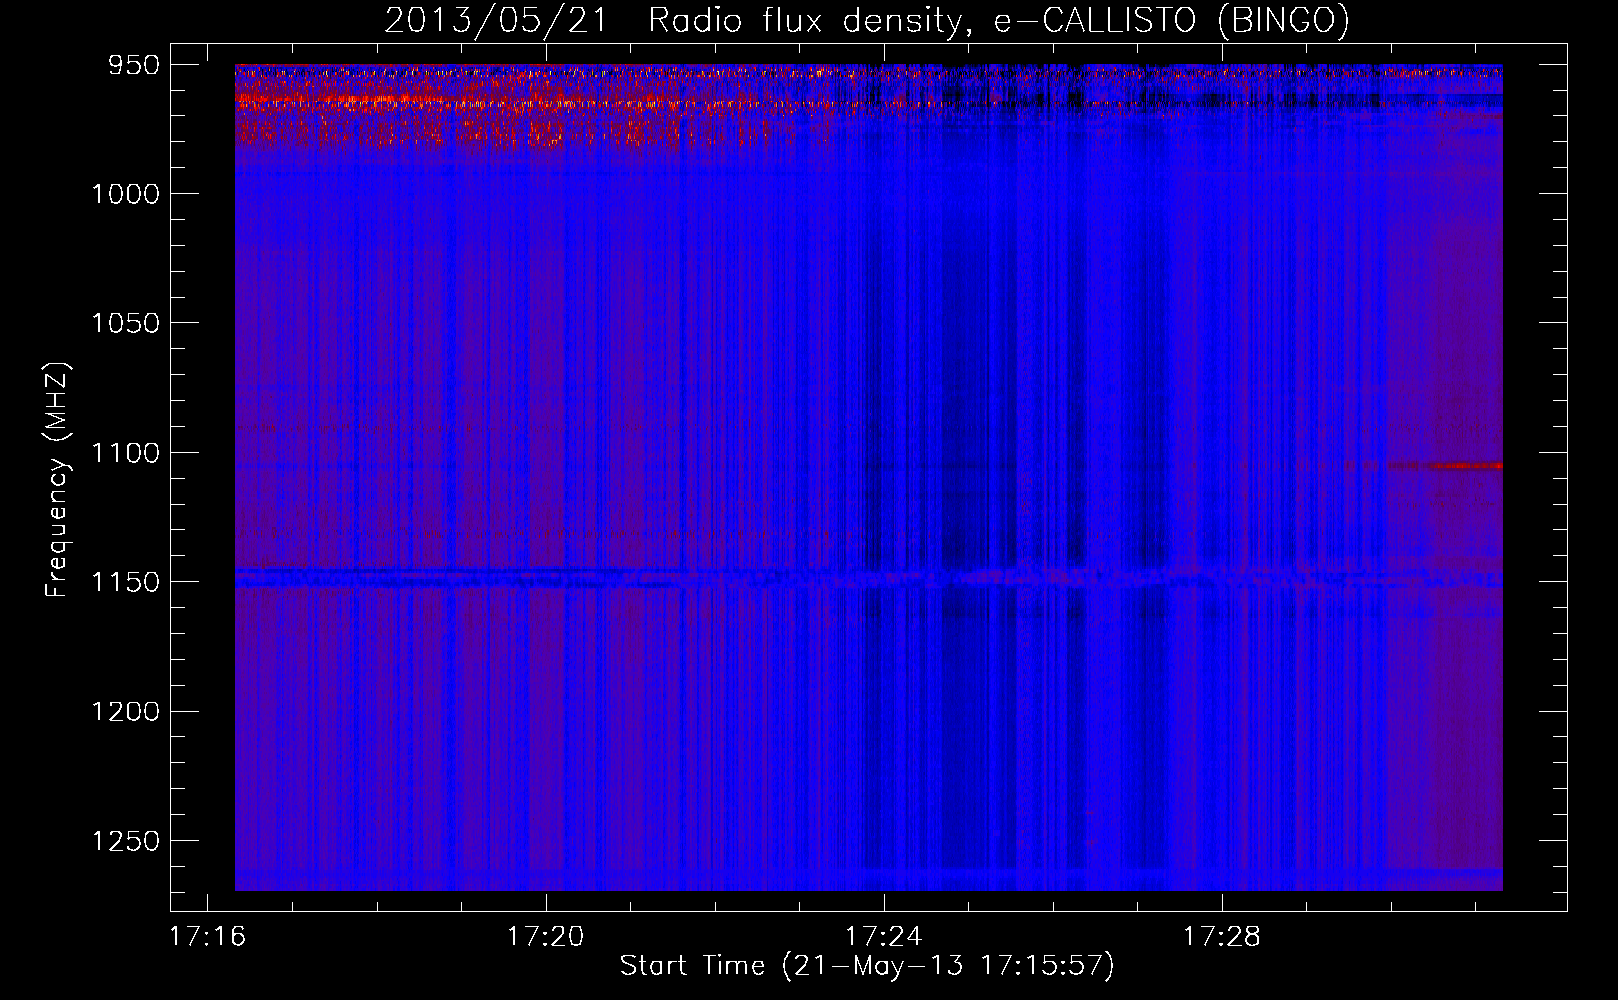The width and height of the screenshot is (1618, 1000).
Task: Click the 17:16 time axis label
Action: tap(208, 937)
